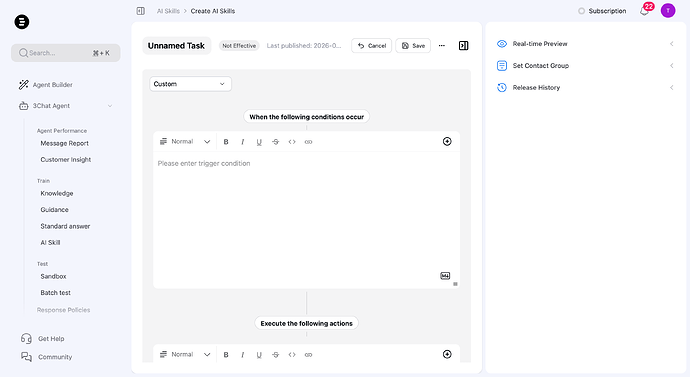
Task: Open Message Report page
Action: pos(64,143)
